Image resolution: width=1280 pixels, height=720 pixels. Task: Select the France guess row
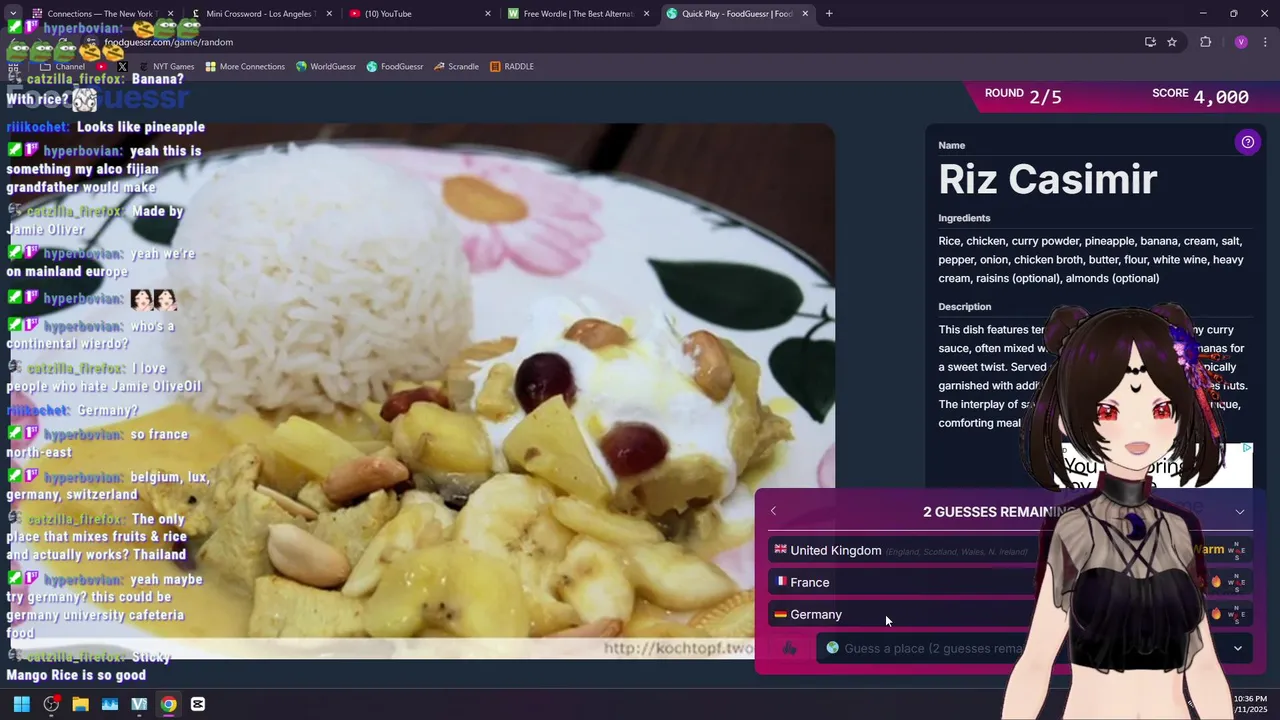click(x=1010, y=582)
